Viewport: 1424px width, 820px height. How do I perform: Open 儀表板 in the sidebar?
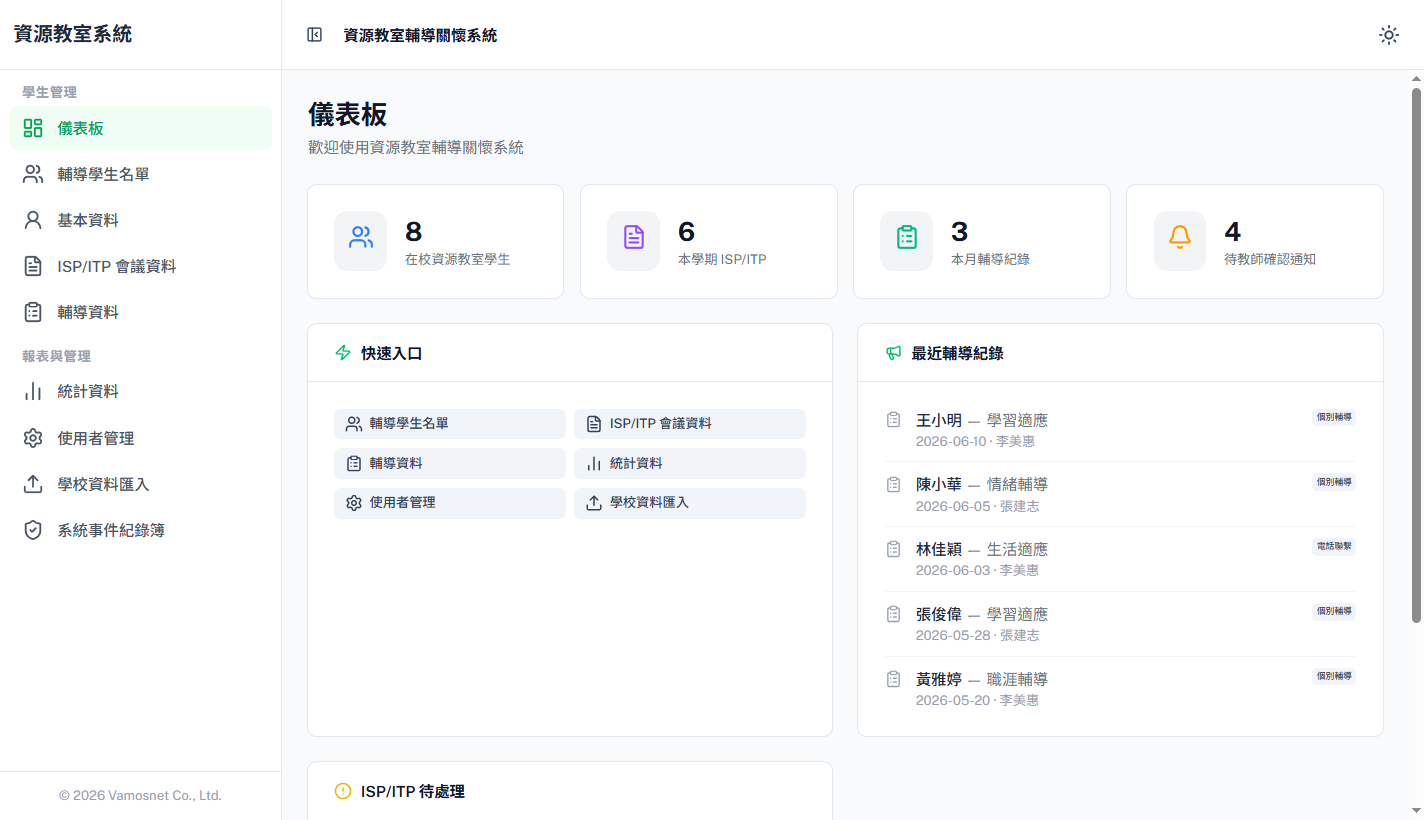140,128
